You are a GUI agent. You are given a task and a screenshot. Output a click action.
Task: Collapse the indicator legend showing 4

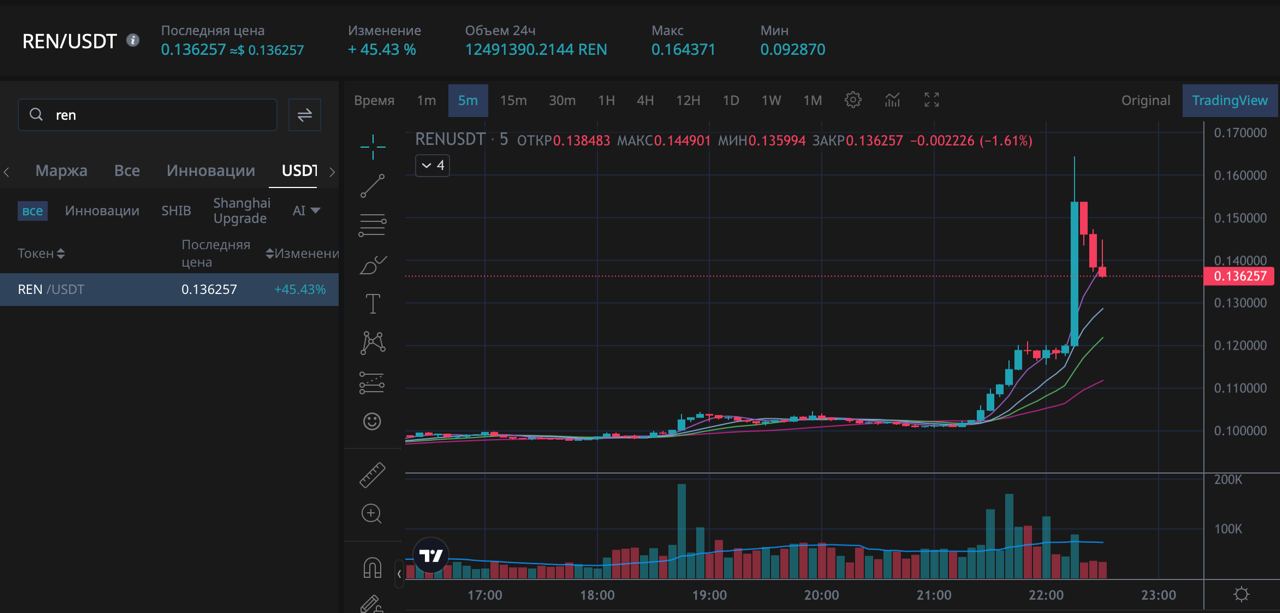(x=432, y=165)
